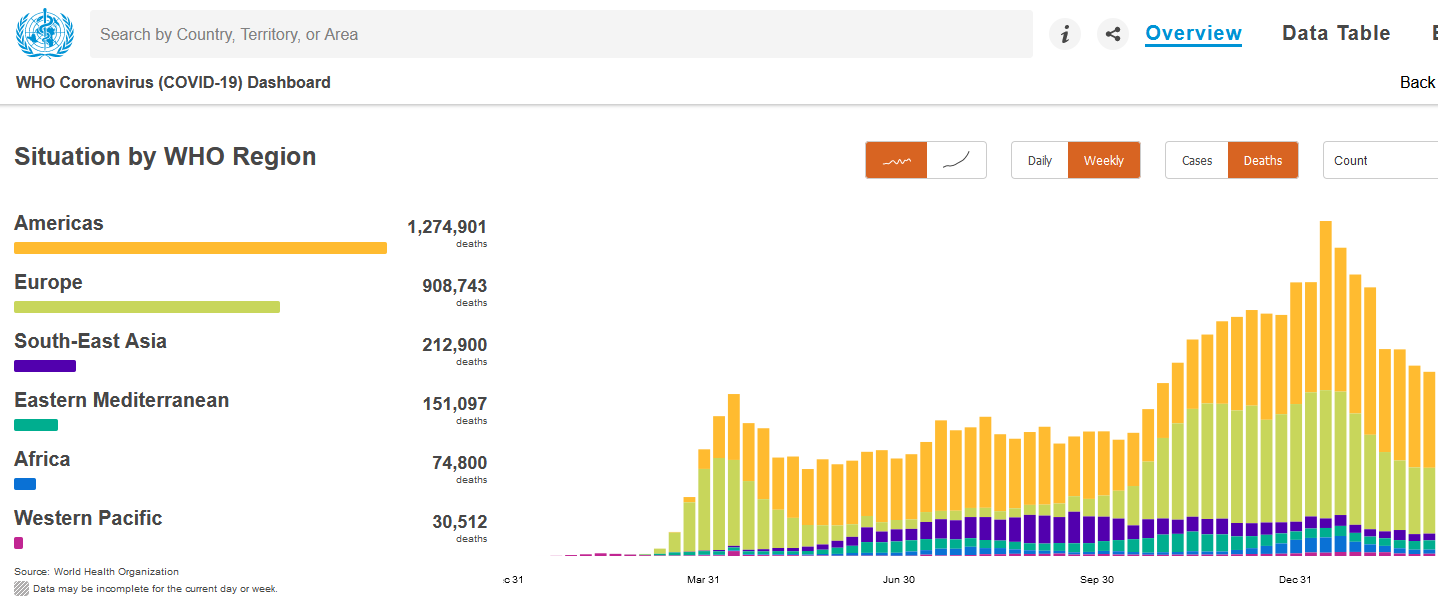
Task: Show Deaths data in the chart
Action: click(x=1263, y=160)
